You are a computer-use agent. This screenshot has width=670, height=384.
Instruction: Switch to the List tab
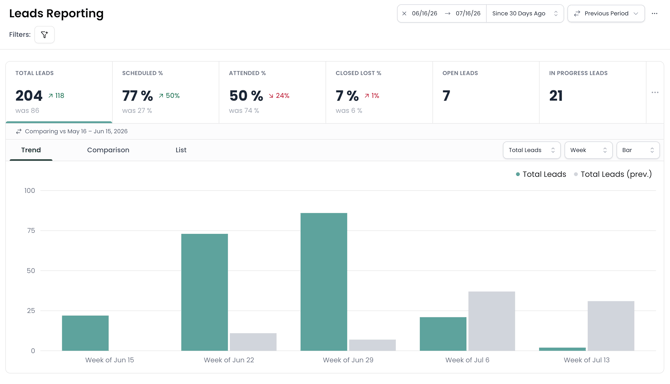pos(181,150)
